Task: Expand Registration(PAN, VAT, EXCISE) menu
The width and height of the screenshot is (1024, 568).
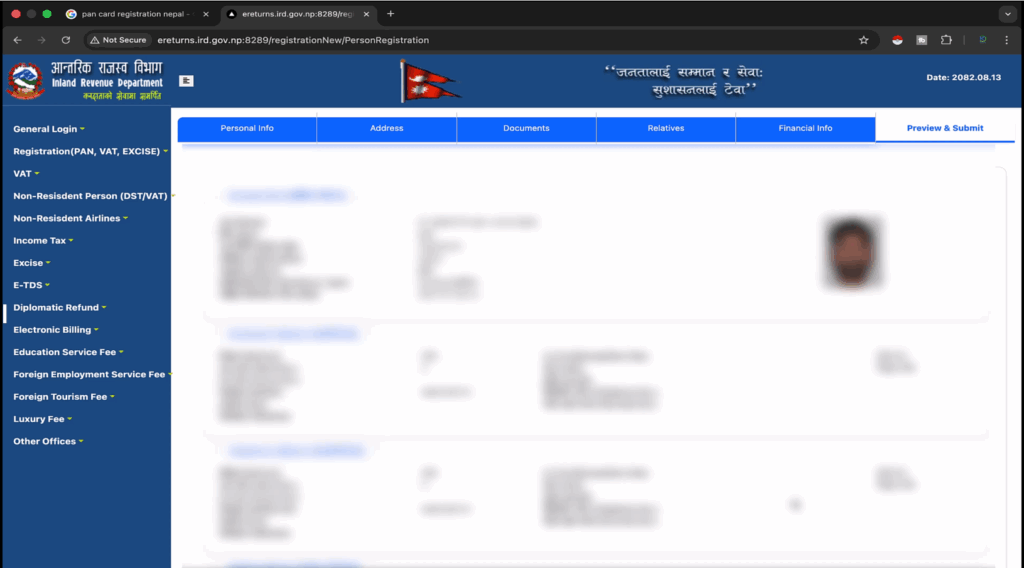Action: 90,151
